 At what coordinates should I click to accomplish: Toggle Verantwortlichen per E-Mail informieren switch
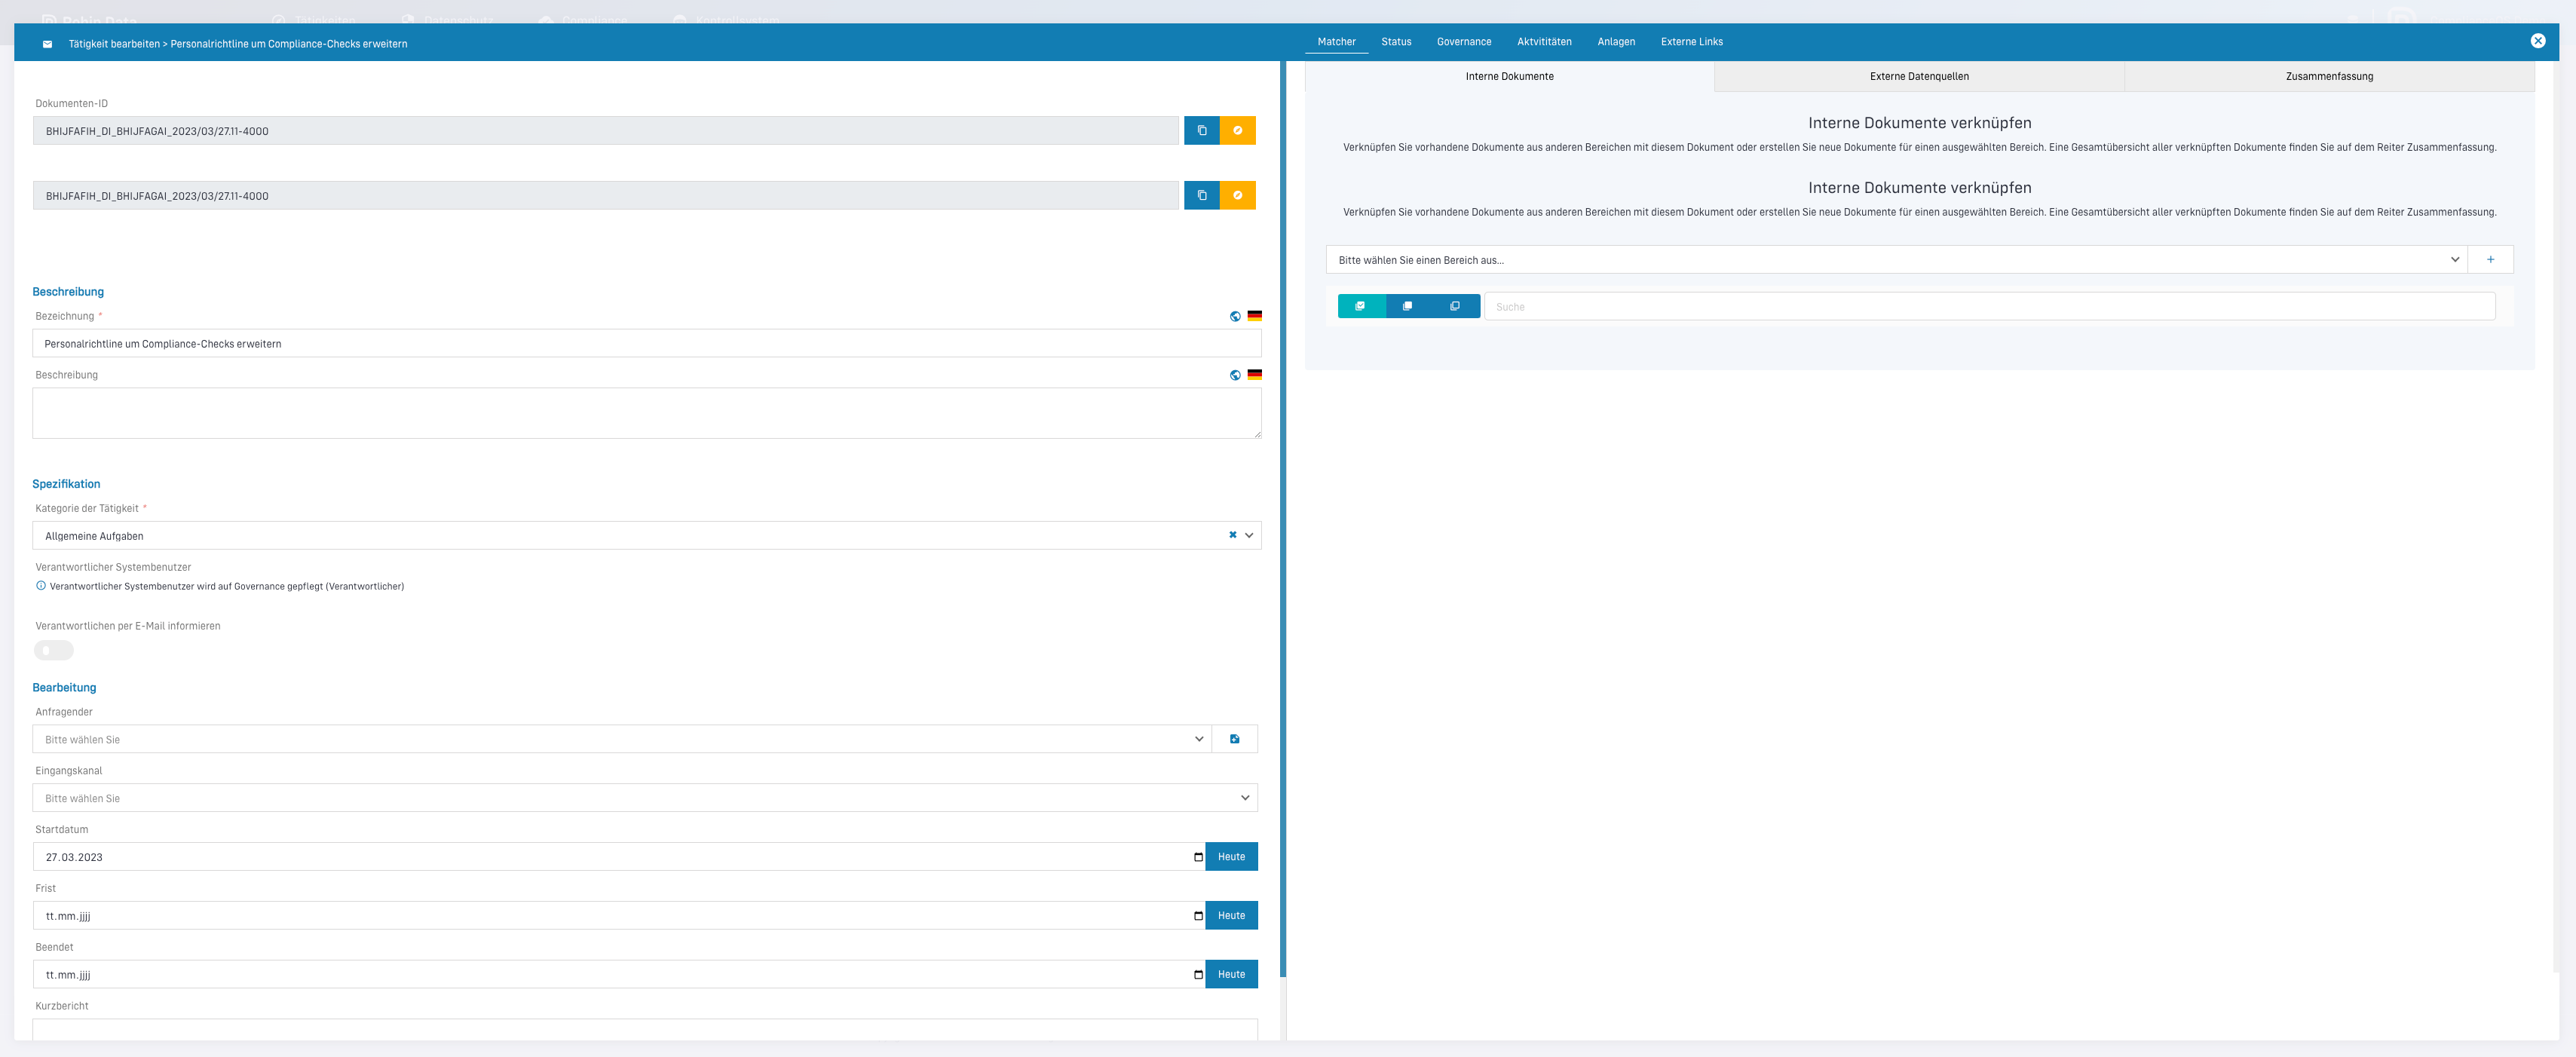[54, 650]
